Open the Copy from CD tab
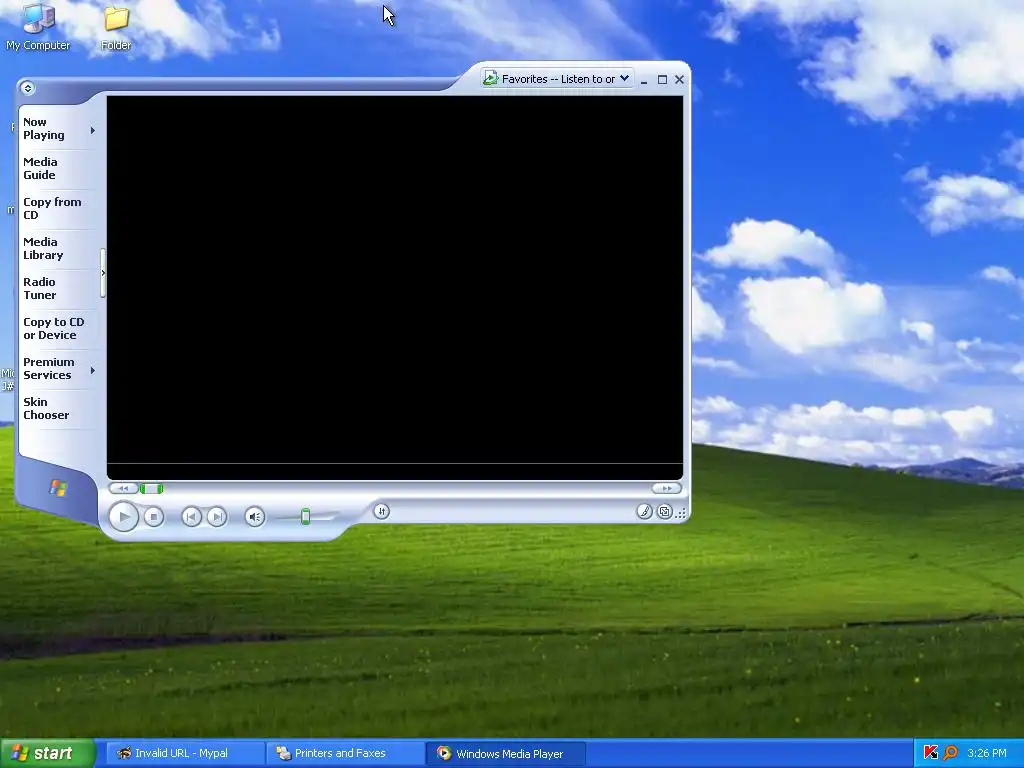Image resolution: width=1024 pixels, height=768 pixels. [x=52, y=208]
